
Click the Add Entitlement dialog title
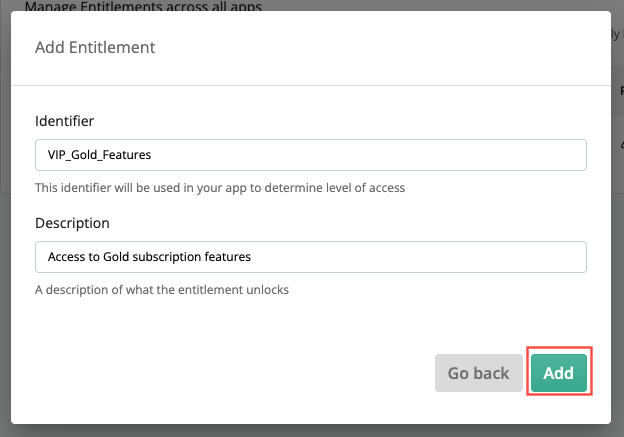pos(95,47)
